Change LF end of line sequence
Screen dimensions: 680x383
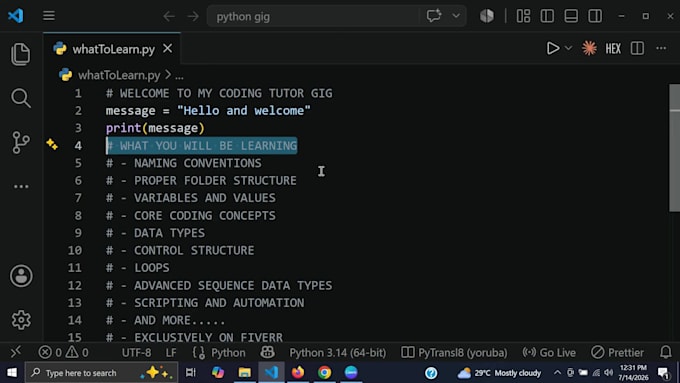click(171, 353)
